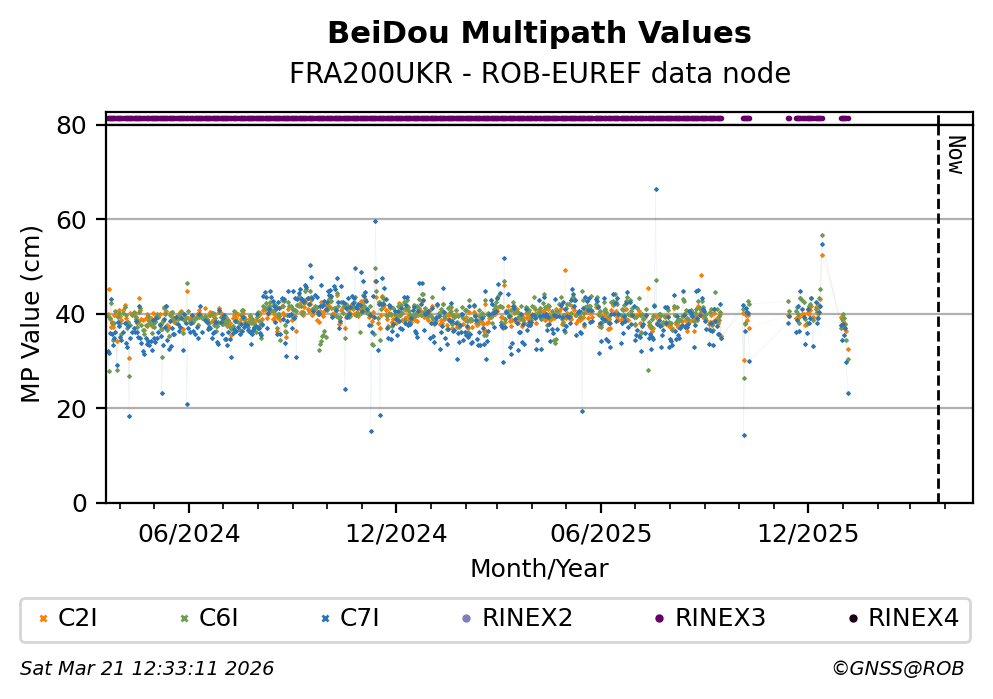Select the RINEX3 legend label text

[720, 619]
